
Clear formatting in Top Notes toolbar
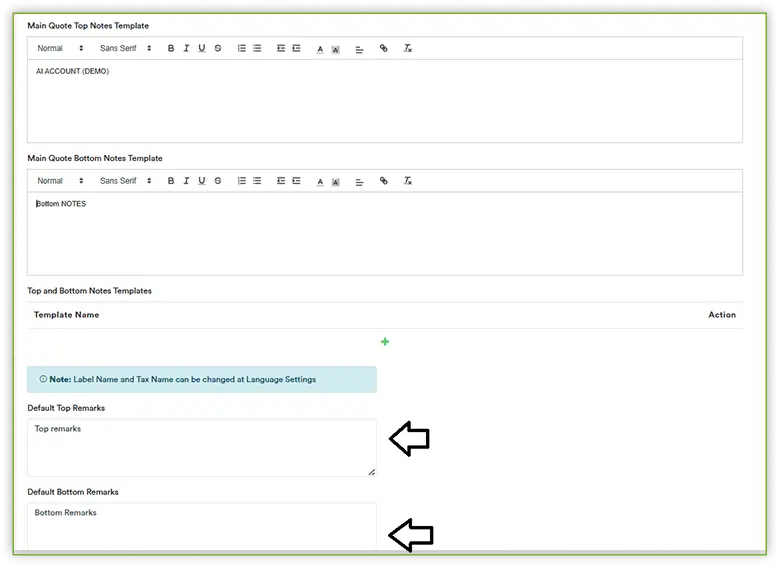click(x=407, y=48)
